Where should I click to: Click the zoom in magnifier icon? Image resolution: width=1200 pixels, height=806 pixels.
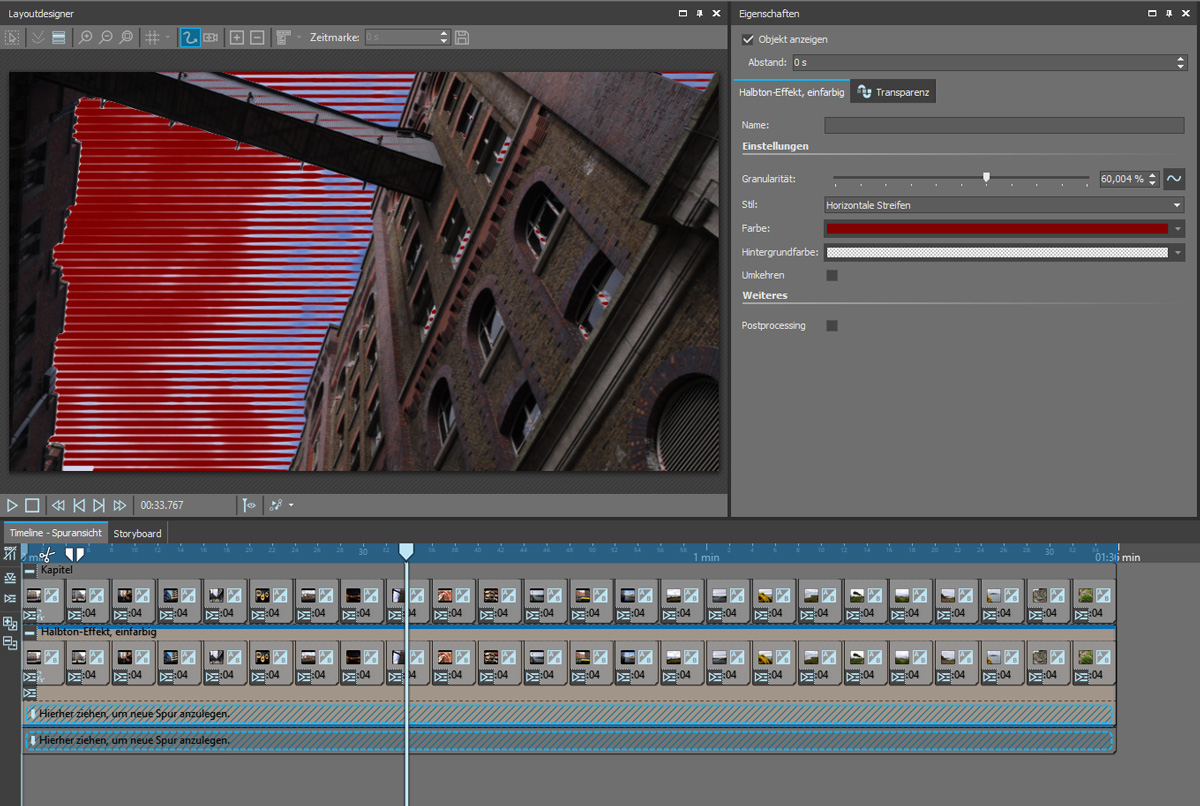[x=86, y=37]
